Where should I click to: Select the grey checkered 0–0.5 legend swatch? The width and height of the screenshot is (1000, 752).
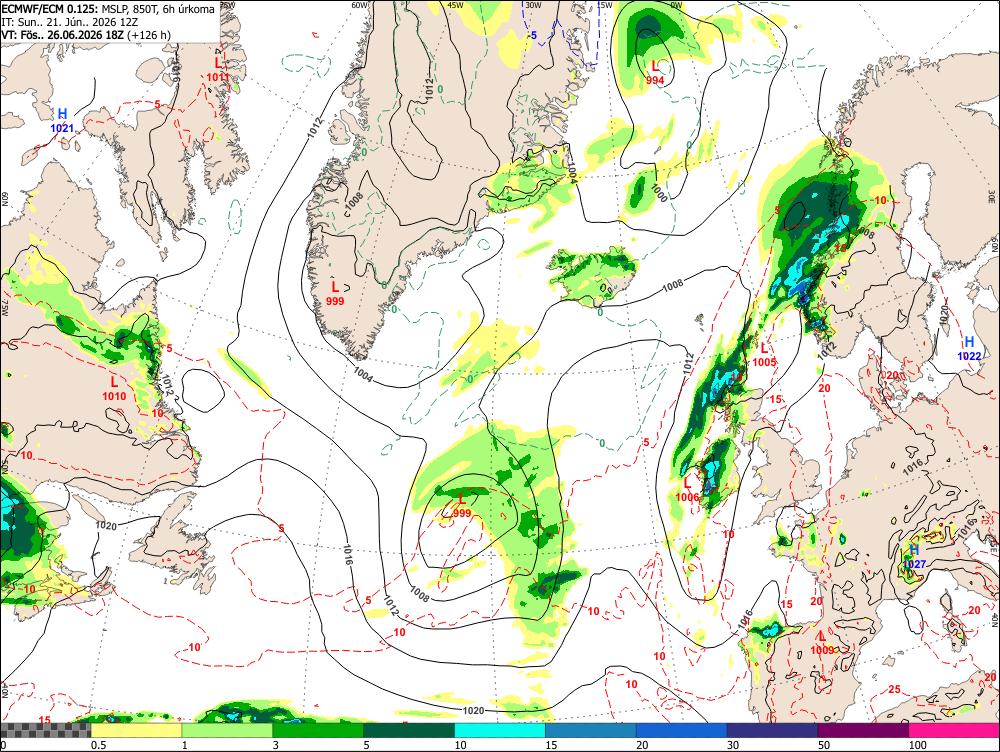45,730
